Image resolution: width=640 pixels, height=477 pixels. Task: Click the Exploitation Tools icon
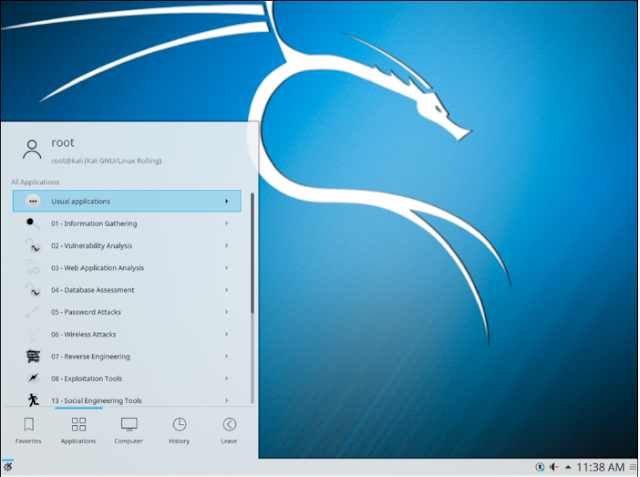click(33, 378)
